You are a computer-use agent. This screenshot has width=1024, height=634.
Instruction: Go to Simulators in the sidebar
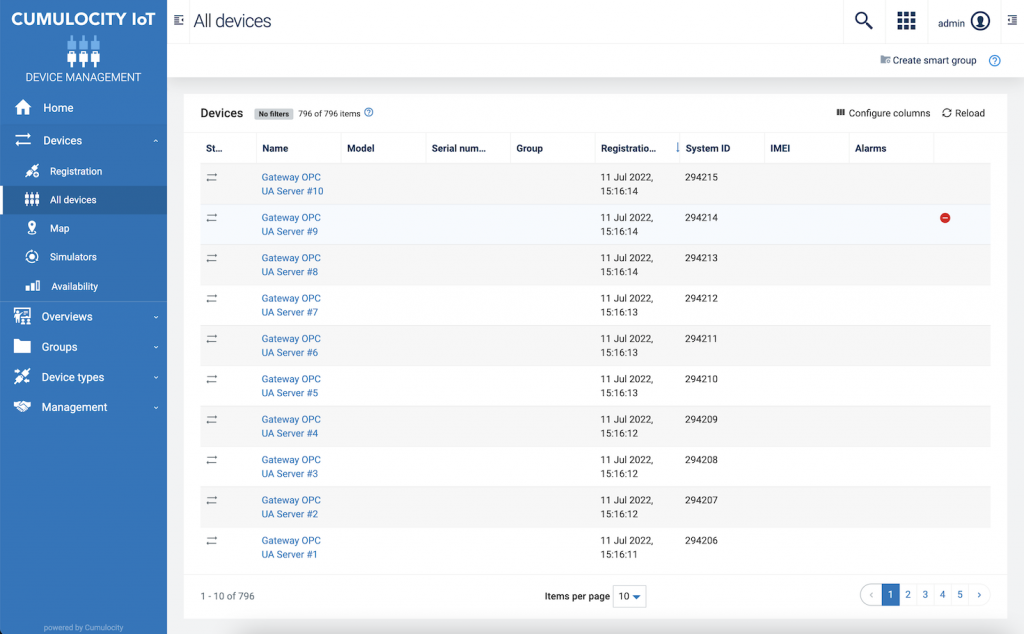click(x=73, y=257)
